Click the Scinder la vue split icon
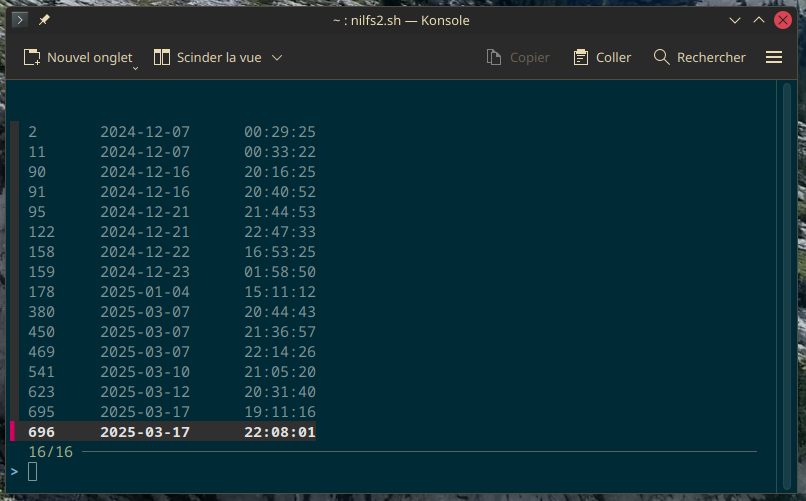 pyautogui.click(x=162, y=58)
